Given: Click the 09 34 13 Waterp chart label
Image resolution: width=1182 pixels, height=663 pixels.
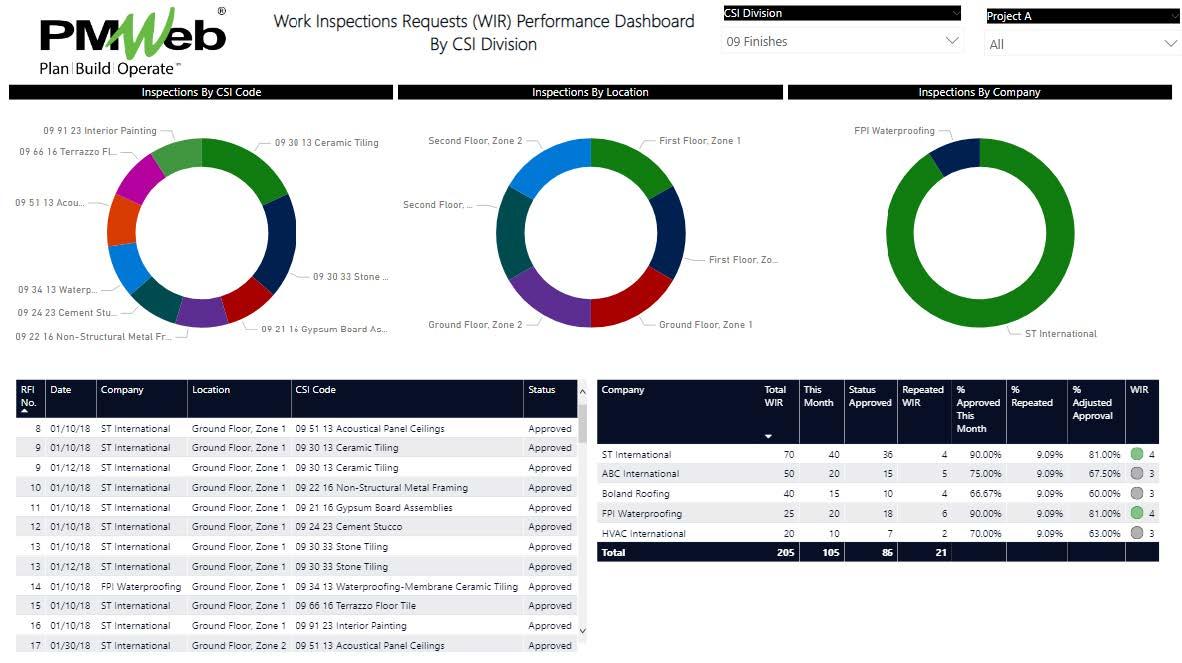Looking at the screenshot, I should (x=58, y=289).
